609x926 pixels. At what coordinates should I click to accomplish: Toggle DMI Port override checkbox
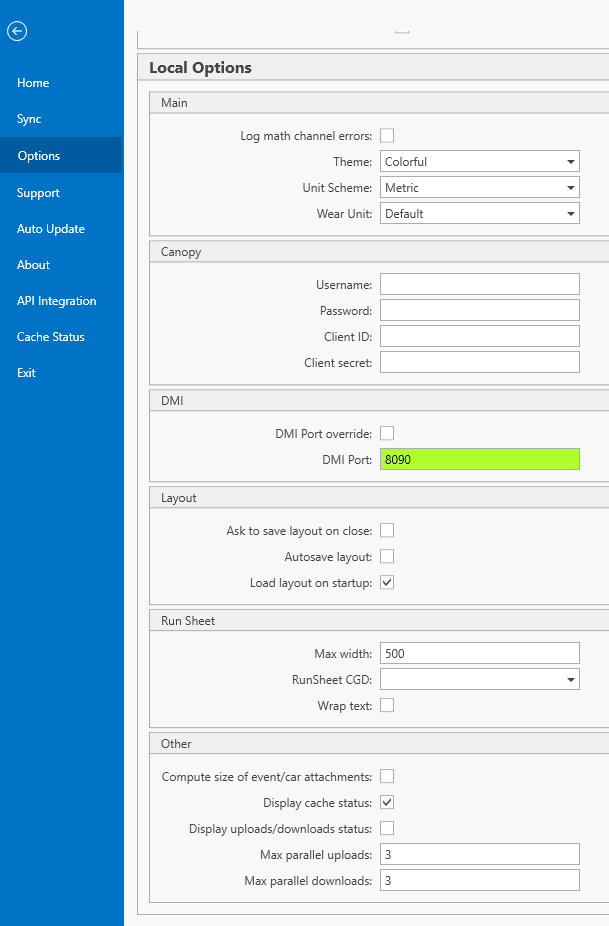tap(387, 433)
